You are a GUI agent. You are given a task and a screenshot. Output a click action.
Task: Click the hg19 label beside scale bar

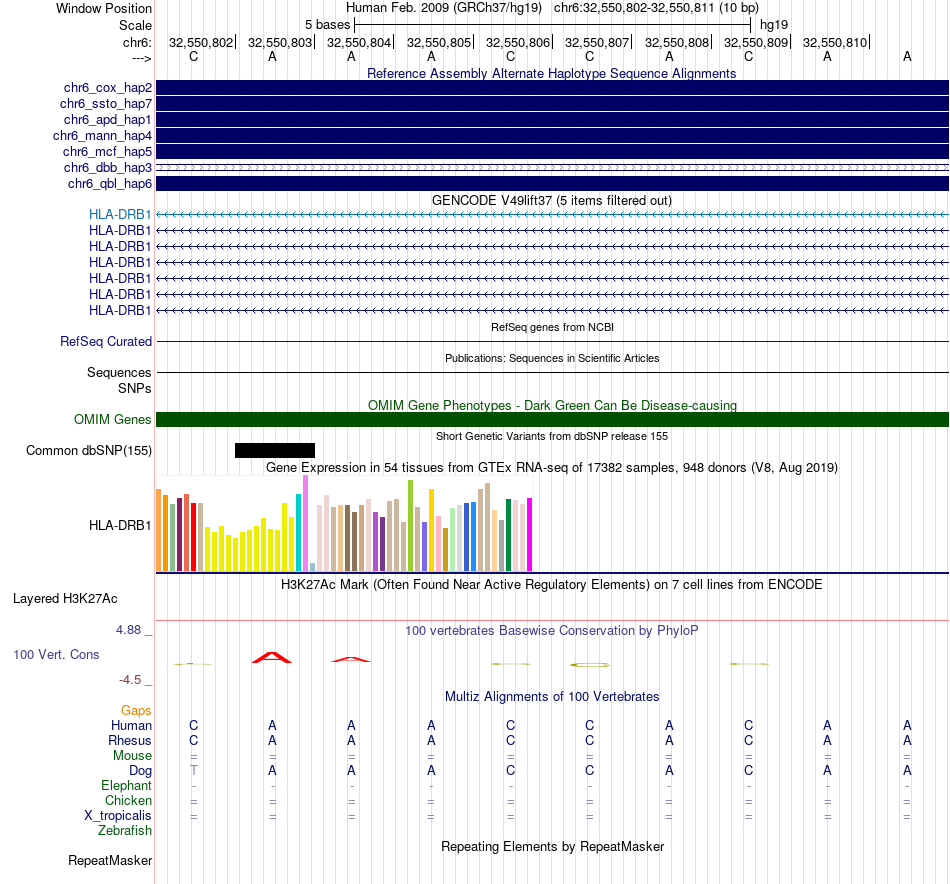coord(774,25)
